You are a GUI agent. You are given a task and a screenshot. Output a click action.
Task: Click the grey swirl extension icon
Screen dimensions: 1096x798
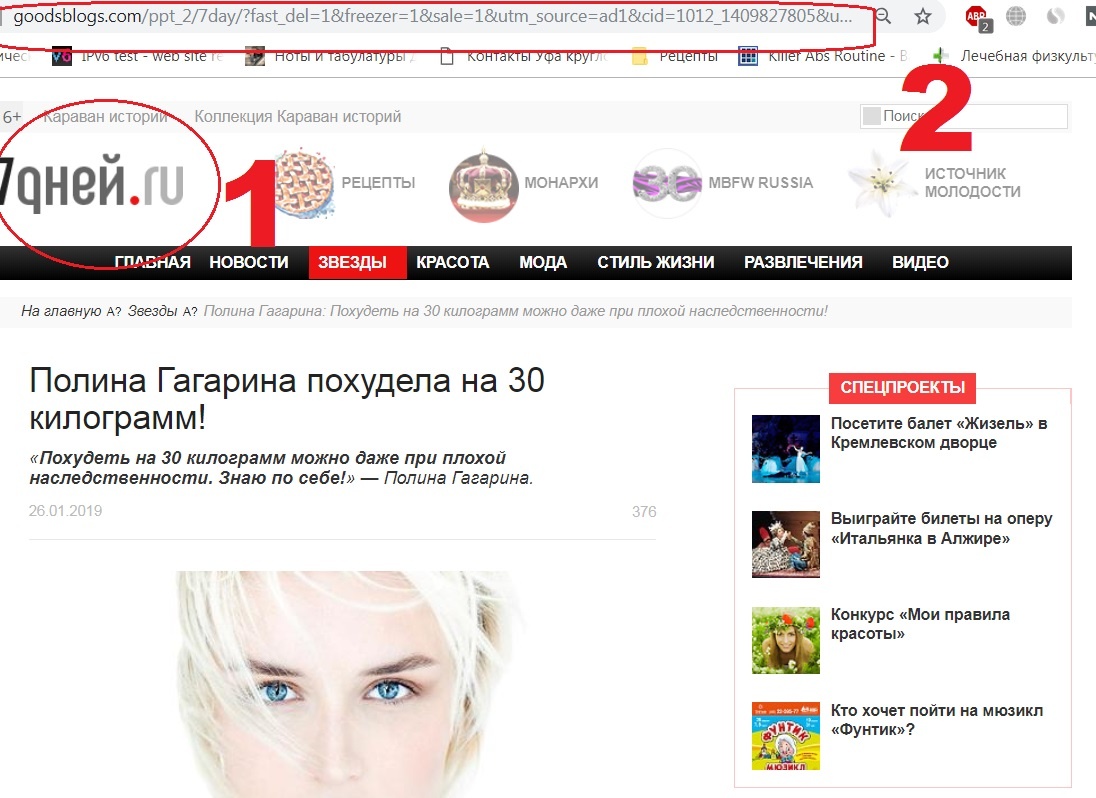click(x=1055, y=15)
